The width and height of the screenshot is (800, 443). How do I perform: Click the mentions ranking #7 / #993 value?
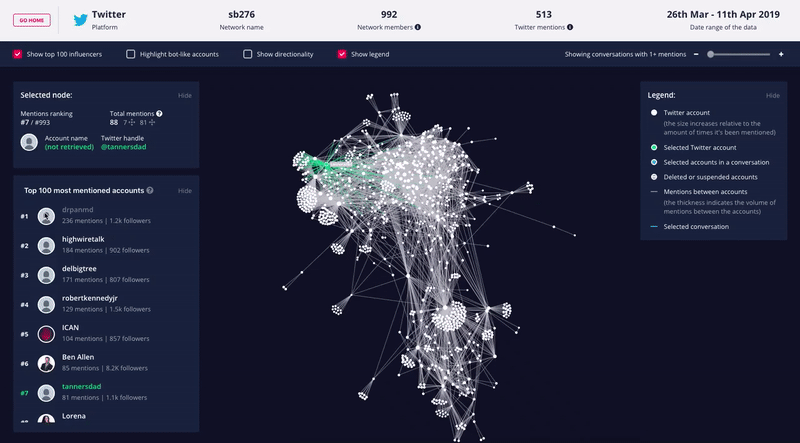pyautogui.click(x=35, y=122)
